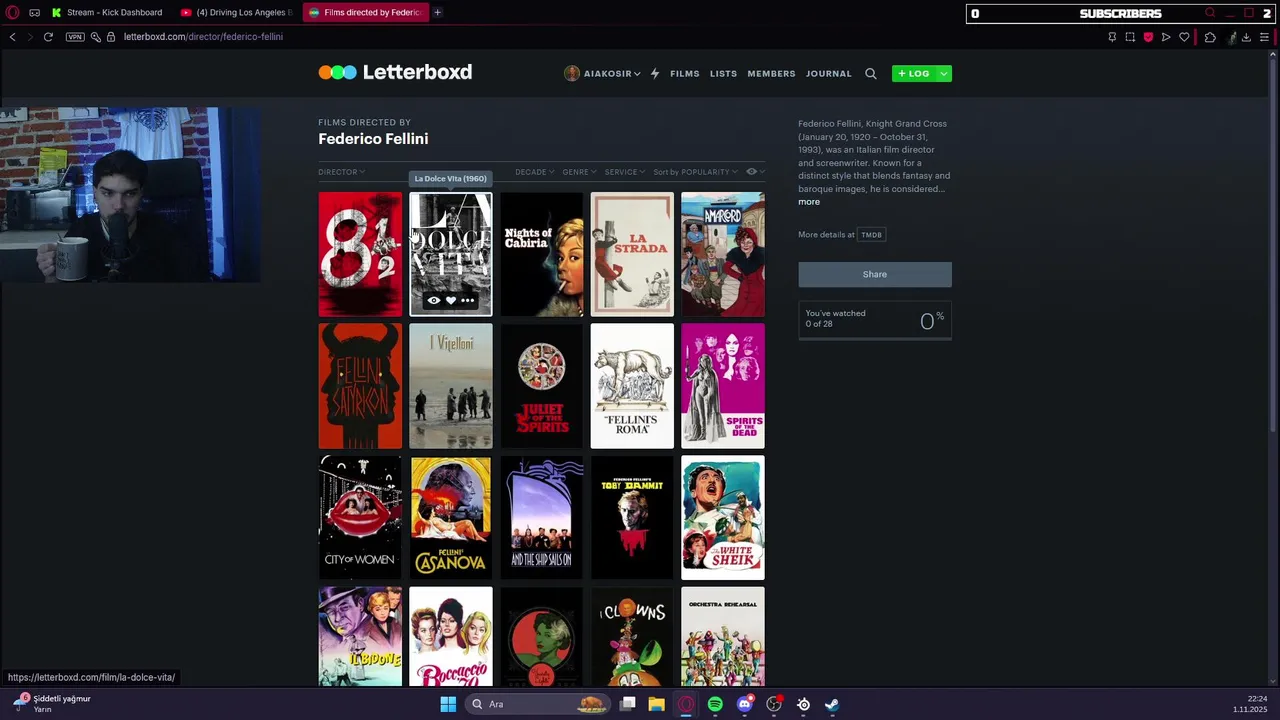This screenshot has width=1280, height=720.
Task: Expand the GENRE filter dropdown
Action: tap(579, 172)
